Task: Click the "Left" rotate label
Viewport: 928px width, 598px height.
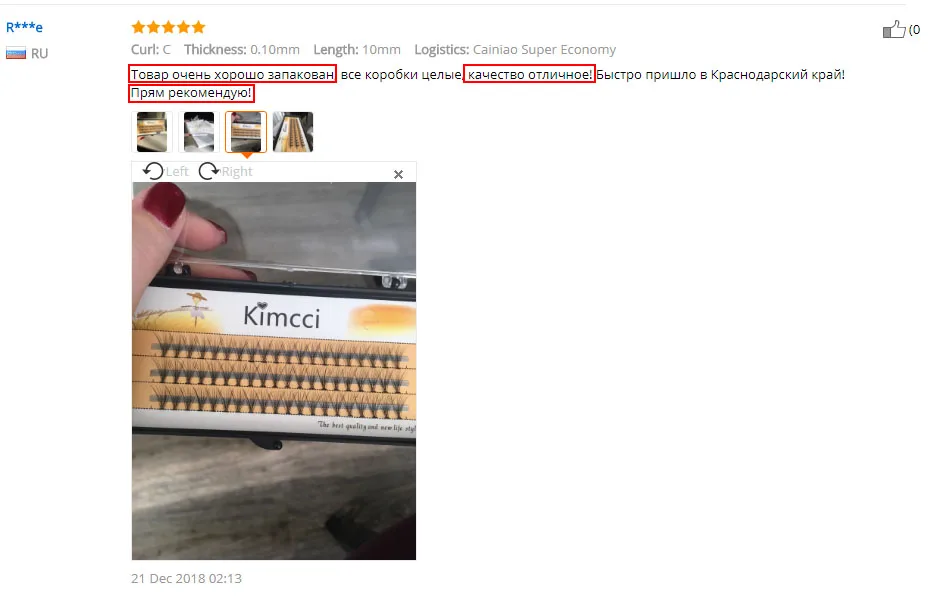Action: click(177, 172)
